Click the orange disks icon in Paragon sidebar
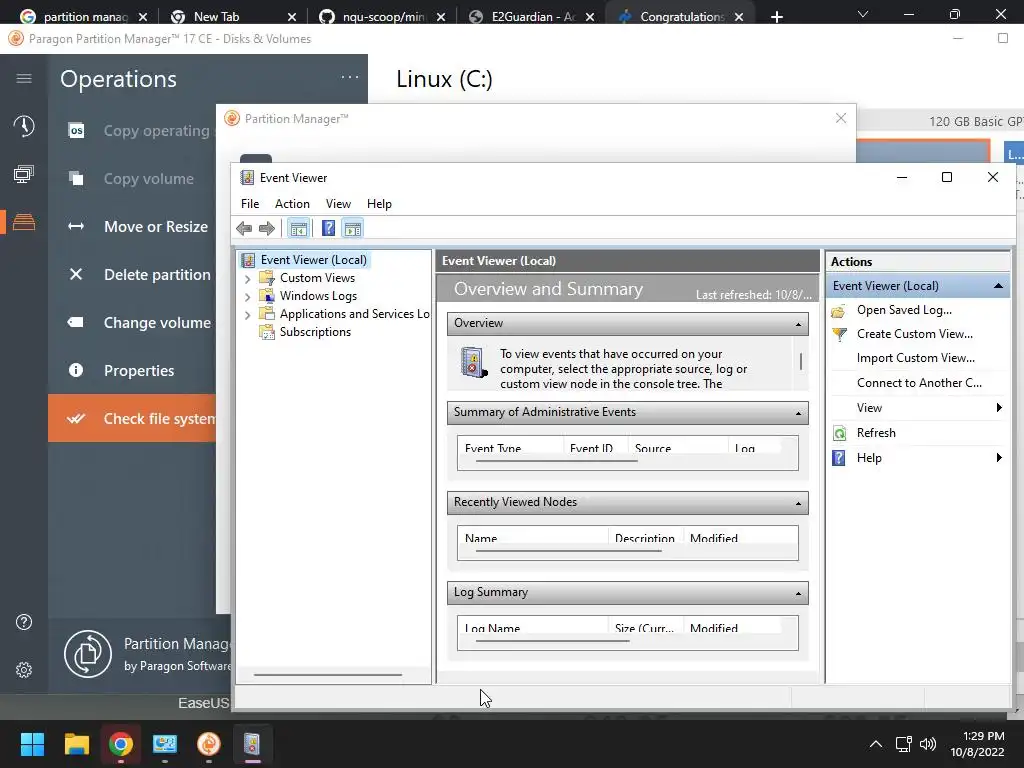This screenshot has width=1024, height=768. [24, 222]
